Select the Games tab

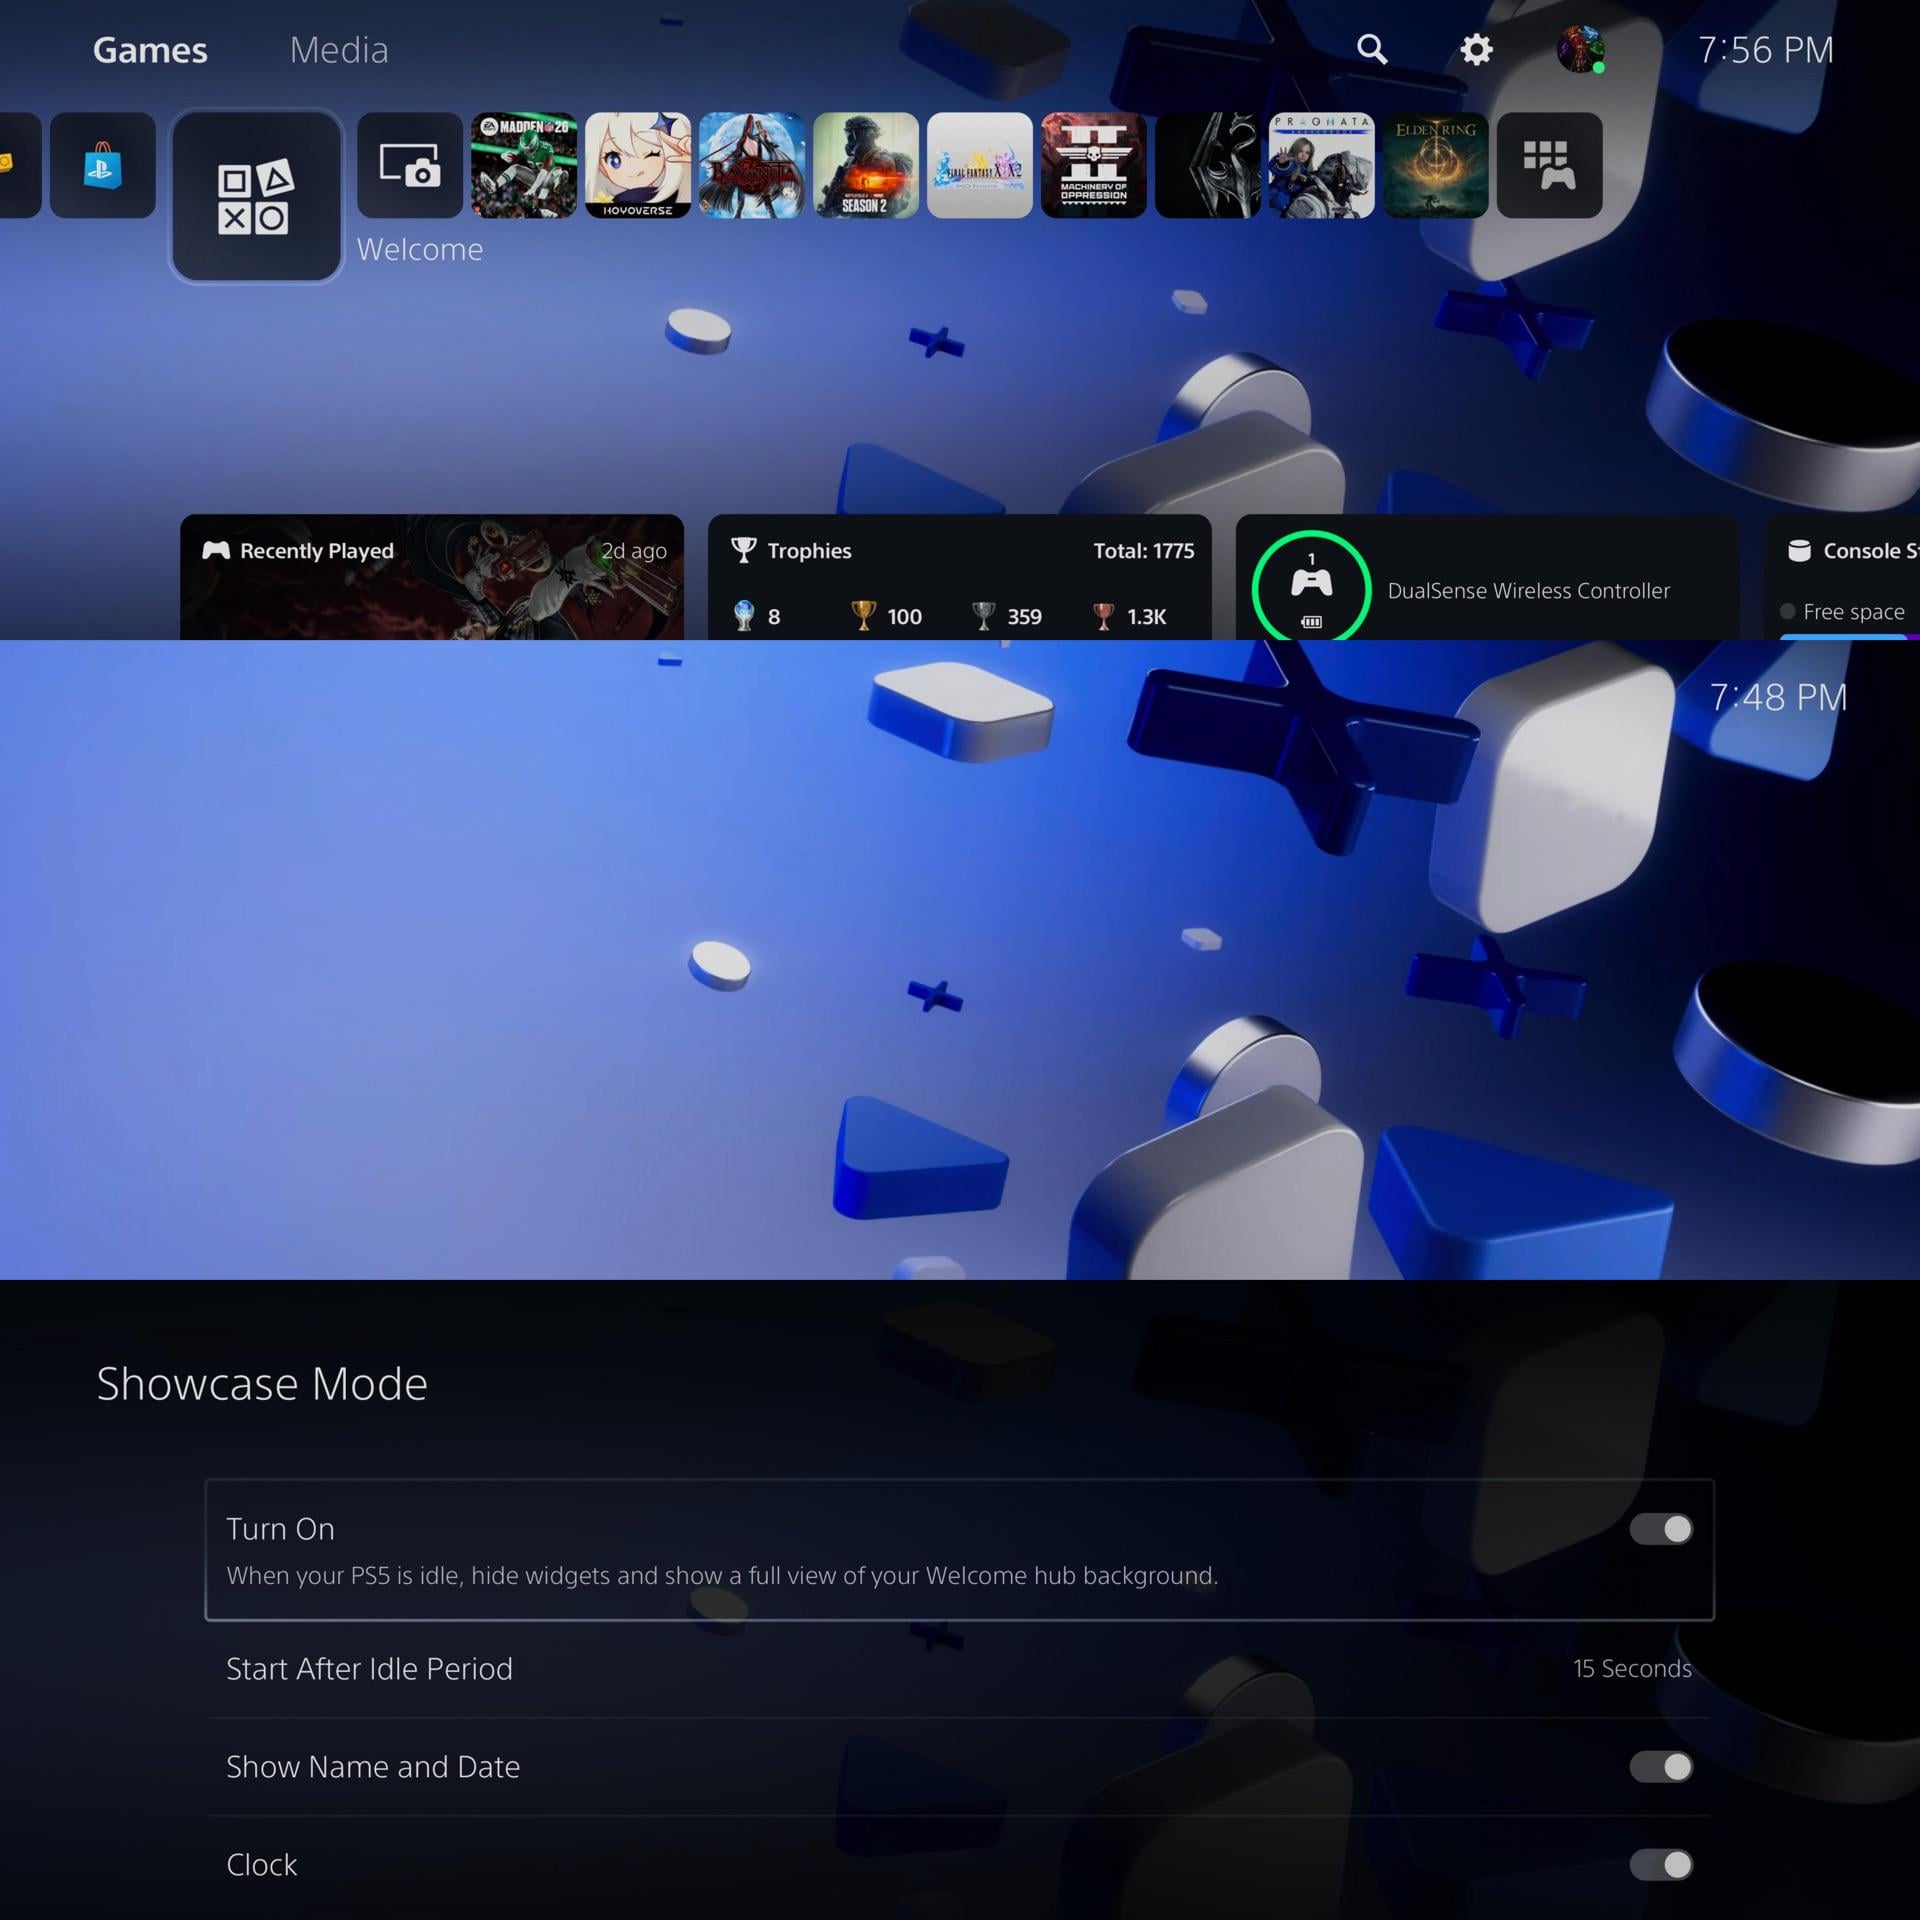150,50
